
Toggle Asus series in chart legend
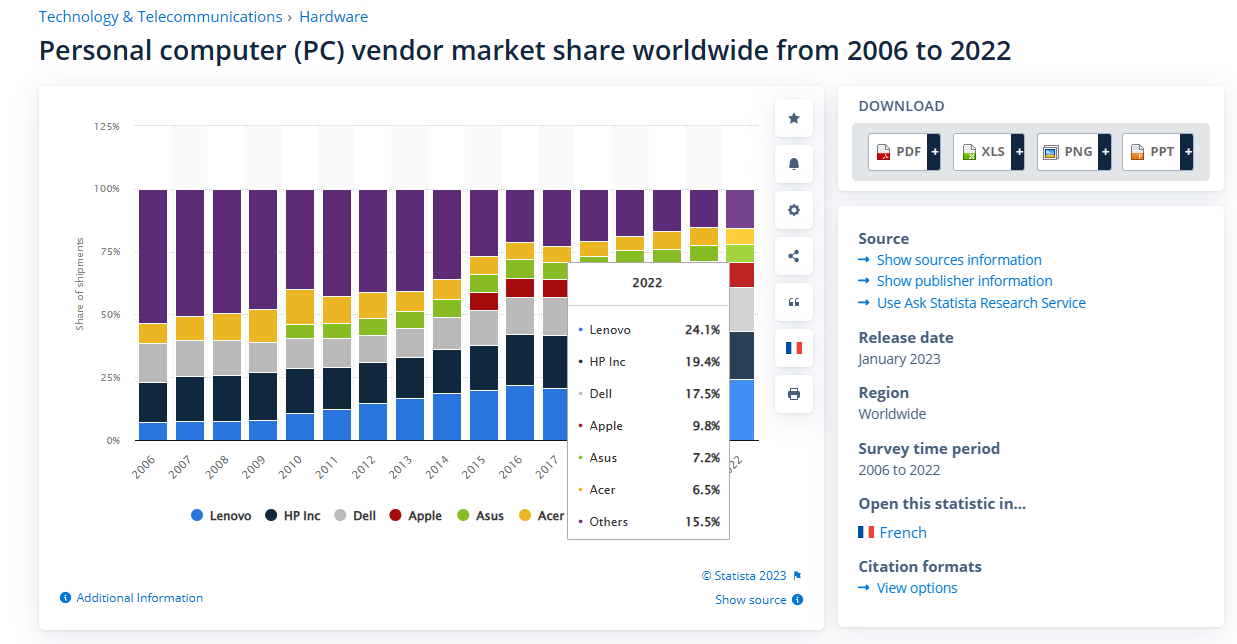[480, 516]
